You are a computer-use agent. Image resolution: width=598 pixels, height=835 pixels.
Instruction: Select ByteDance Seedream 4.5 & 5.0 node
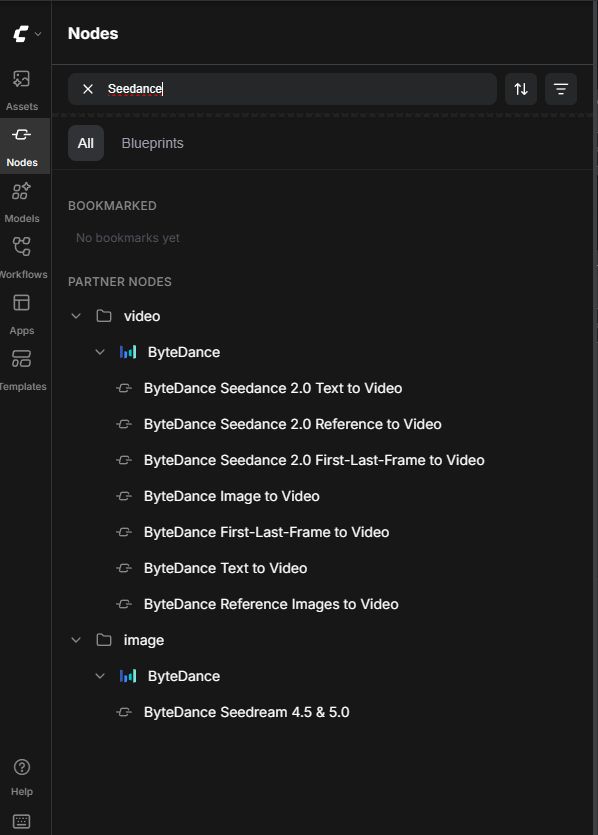[247, 712]
